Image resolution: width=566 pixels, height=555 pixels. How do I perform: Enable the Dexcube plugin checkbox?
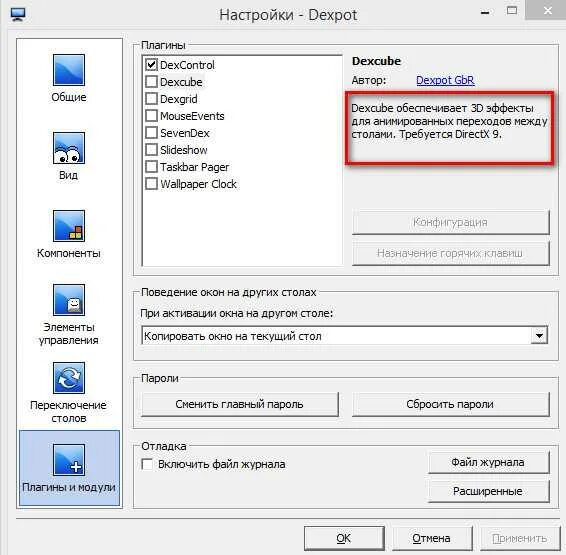coord(151,82)
